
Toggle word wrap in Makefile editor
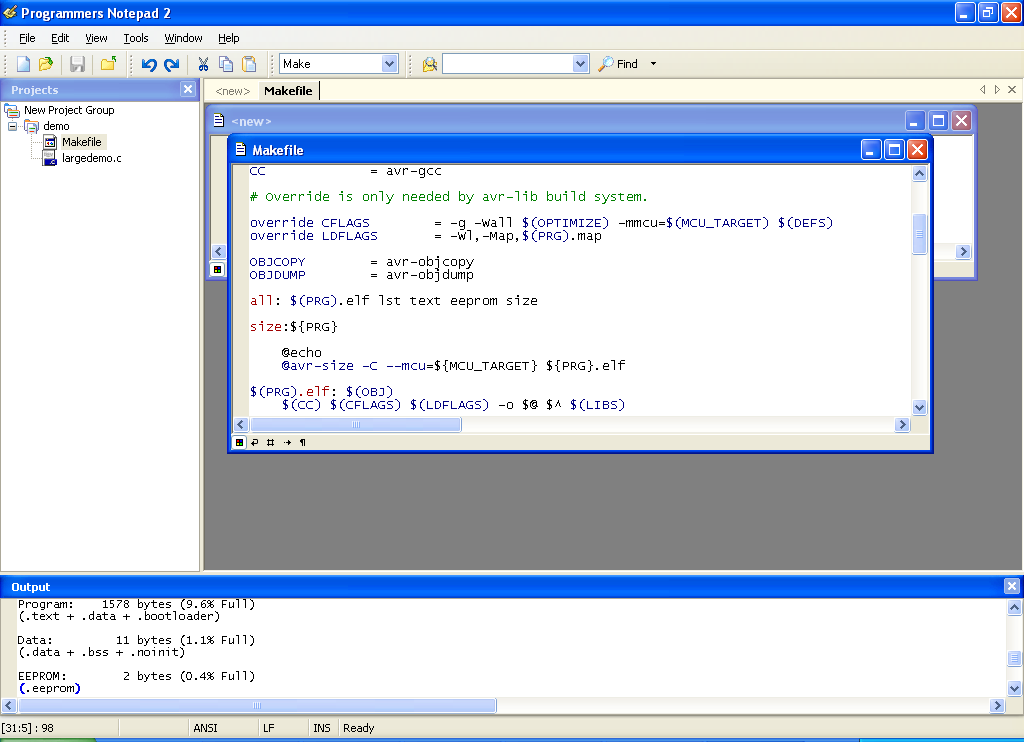coord(255,442)
